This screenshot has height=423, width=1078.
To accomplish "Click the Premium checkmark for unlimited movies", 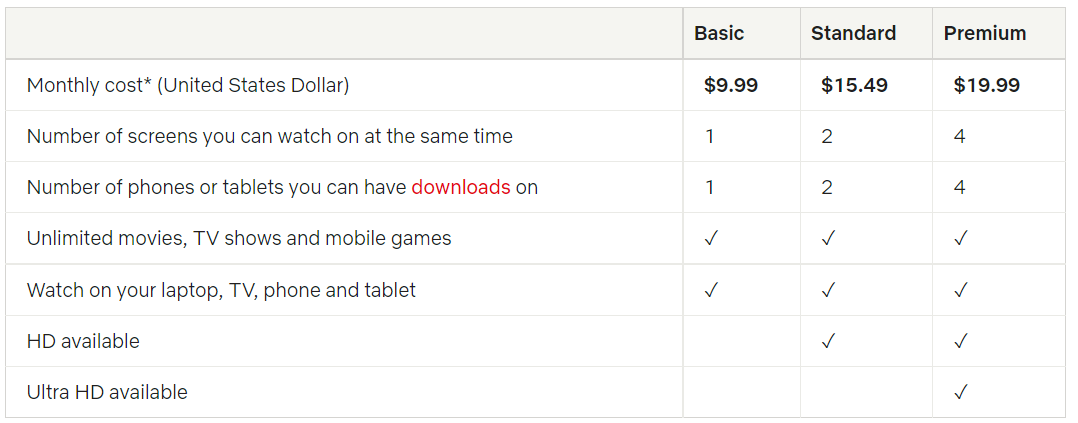I will coord(960,238).
